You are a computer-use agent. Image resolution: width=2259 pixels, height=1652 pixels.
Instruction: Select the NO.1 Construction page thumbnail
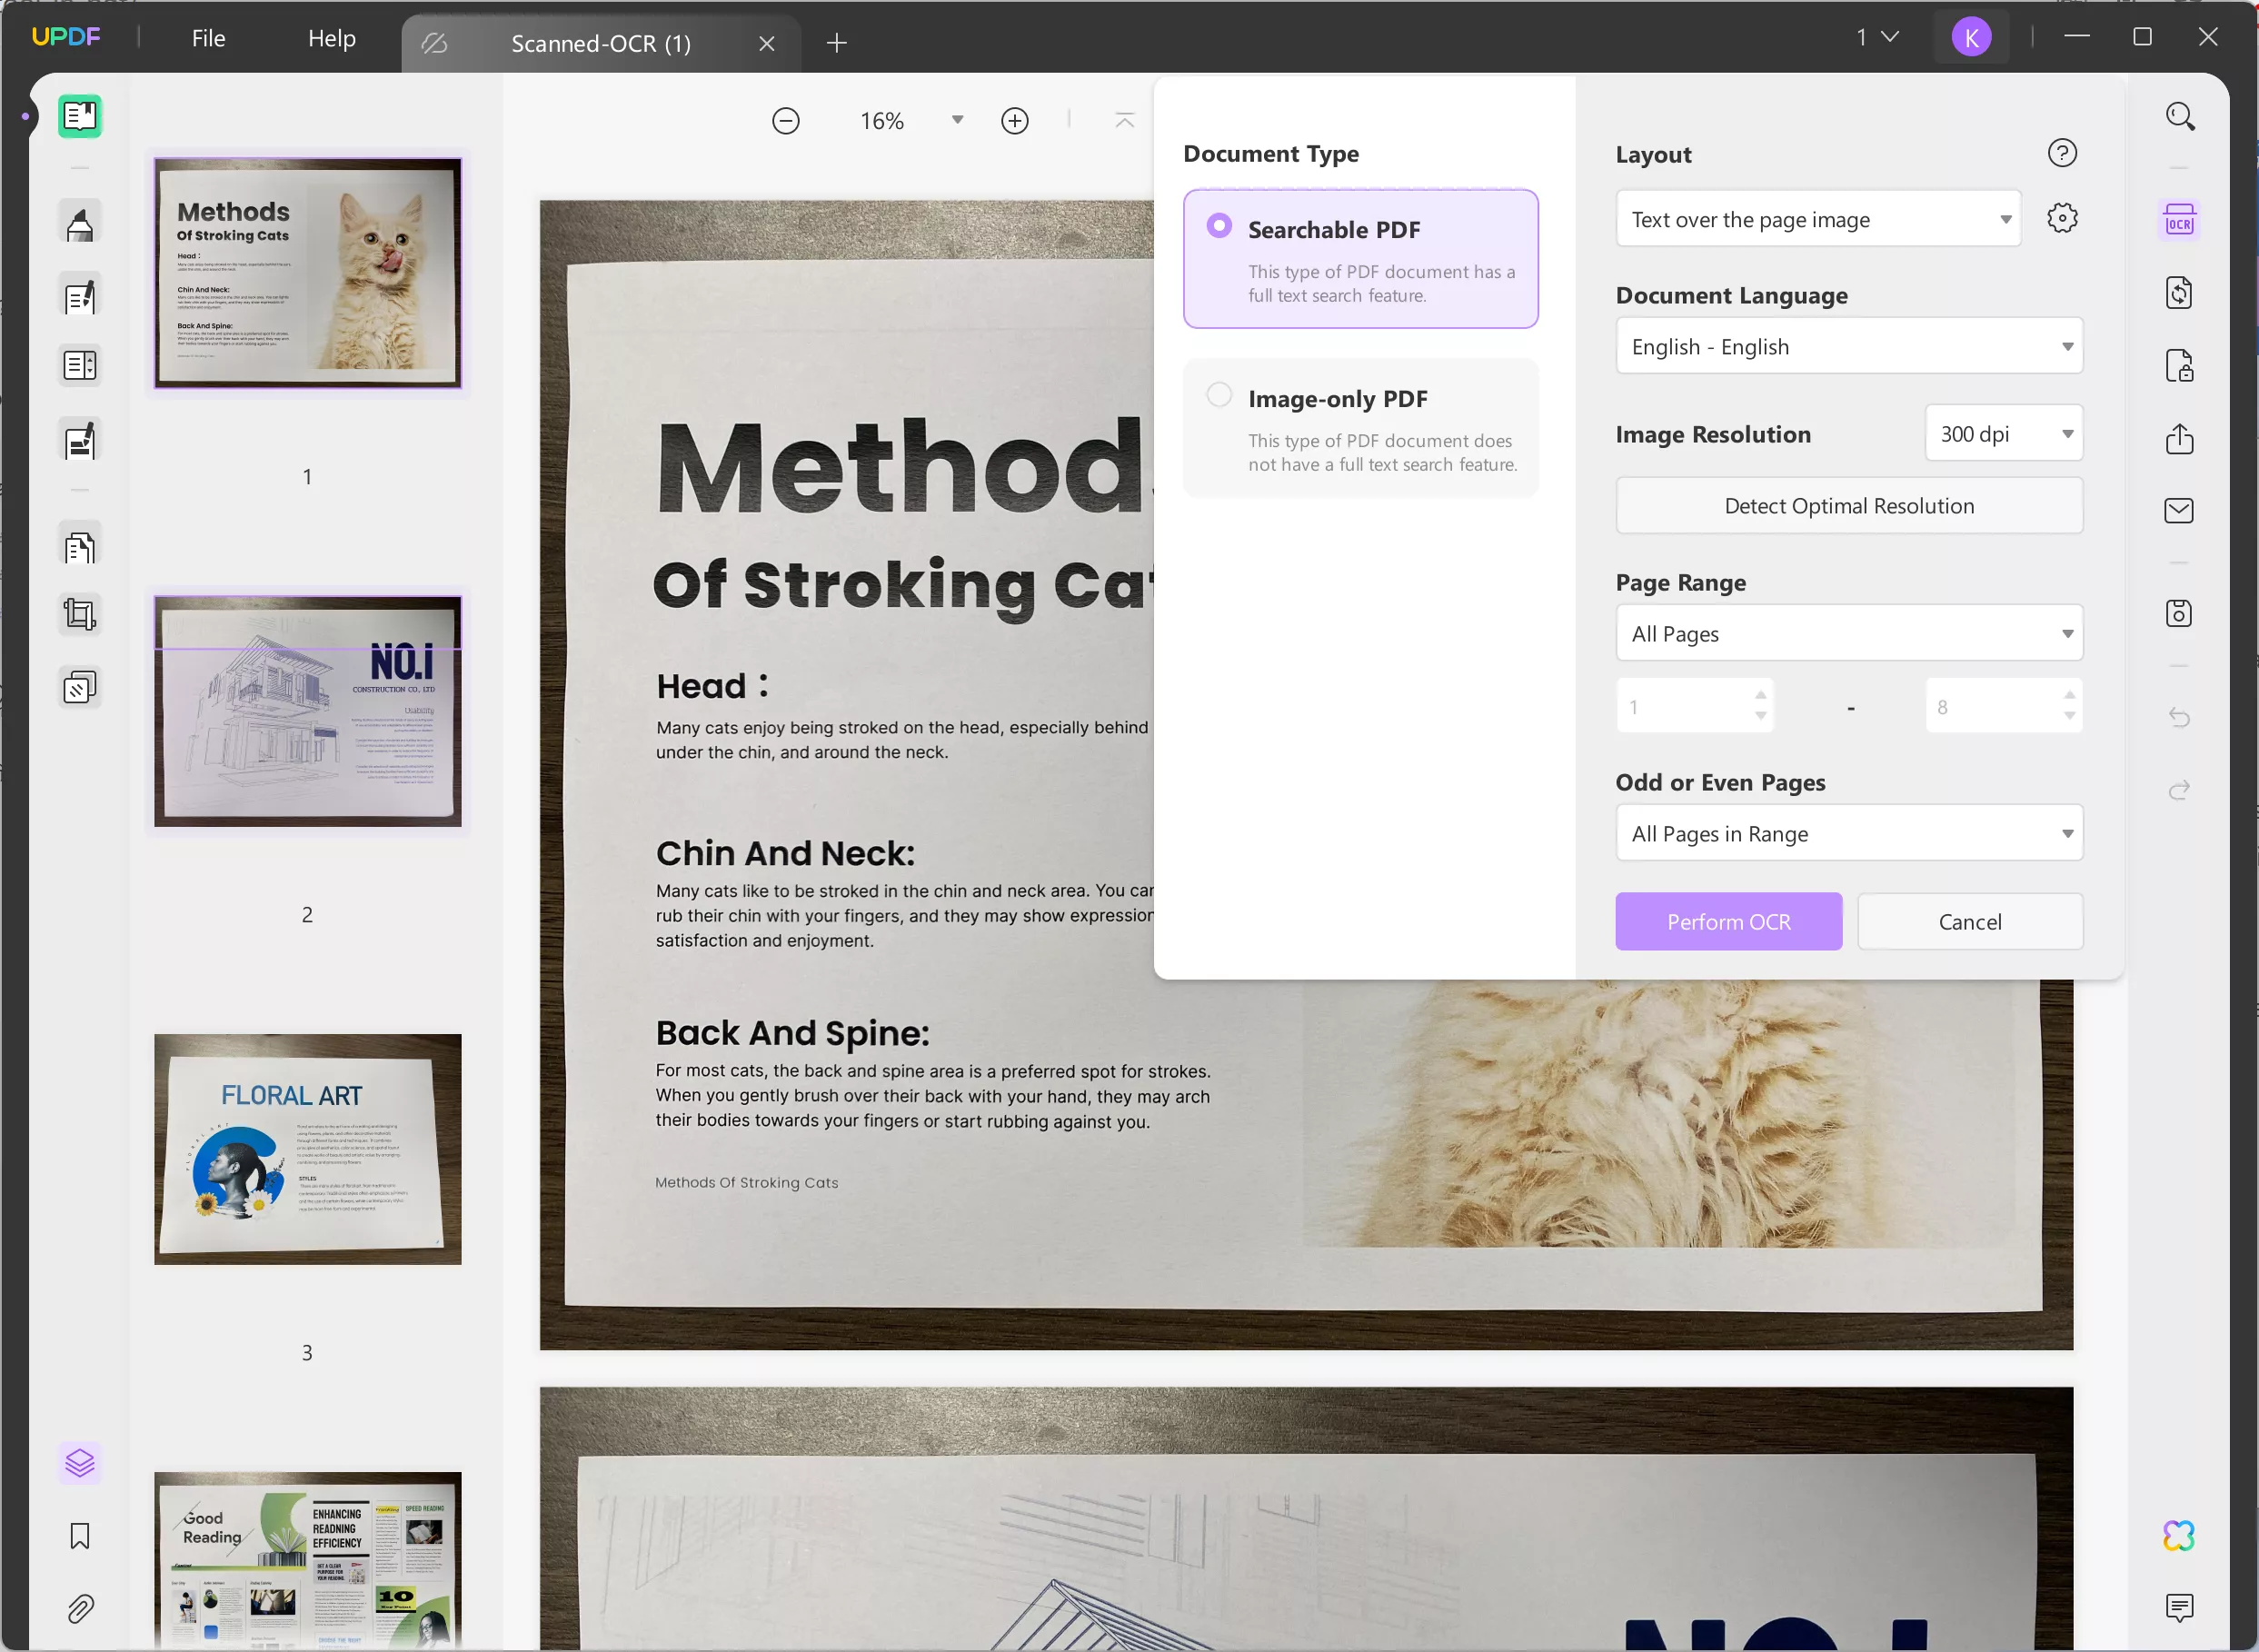[x=307, y=711]
